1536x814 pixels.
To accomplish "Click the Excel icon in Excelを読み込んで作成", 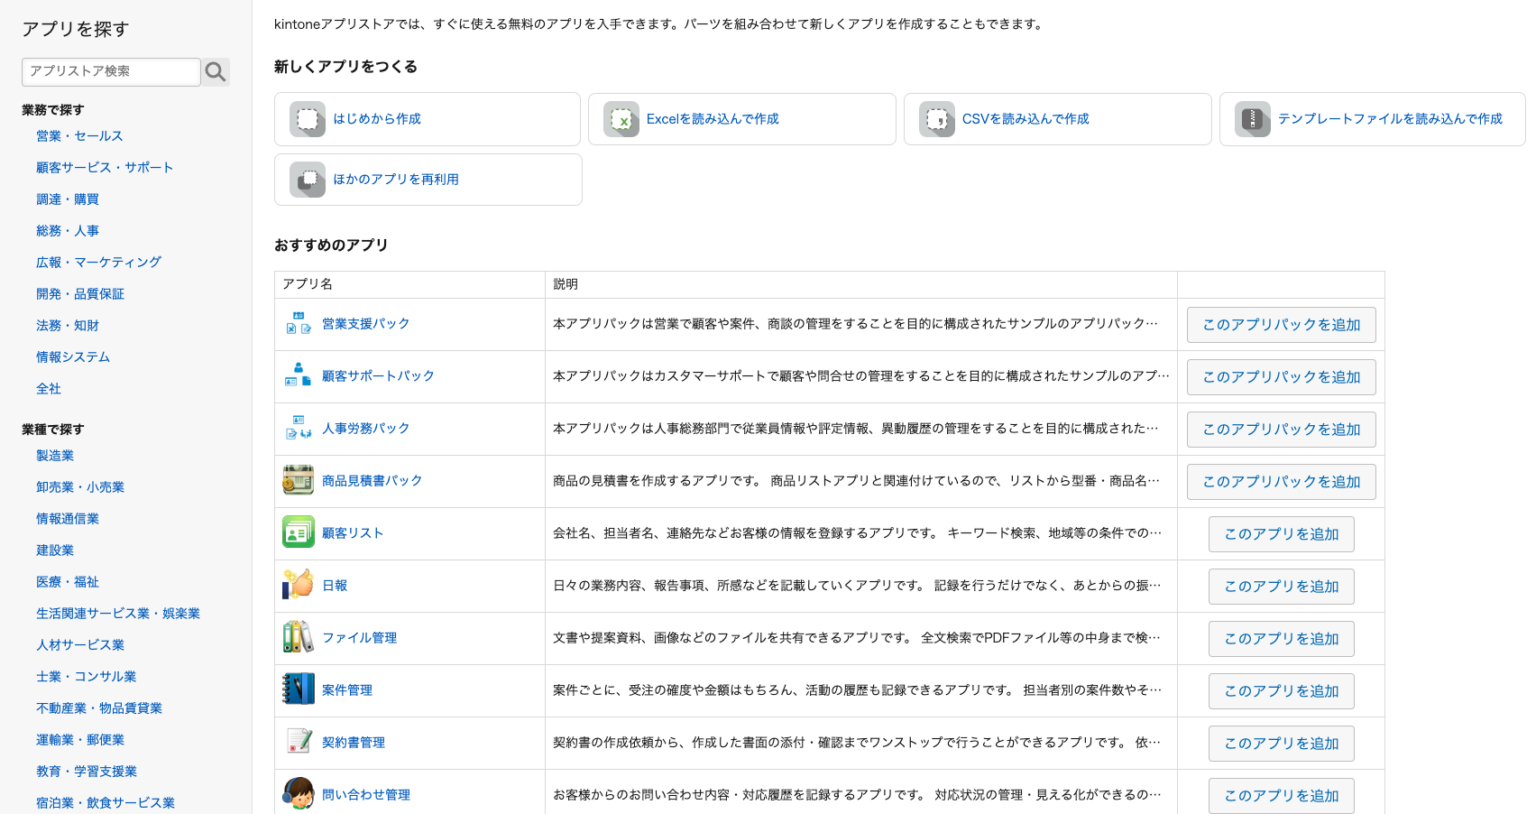I will (622, 118).
